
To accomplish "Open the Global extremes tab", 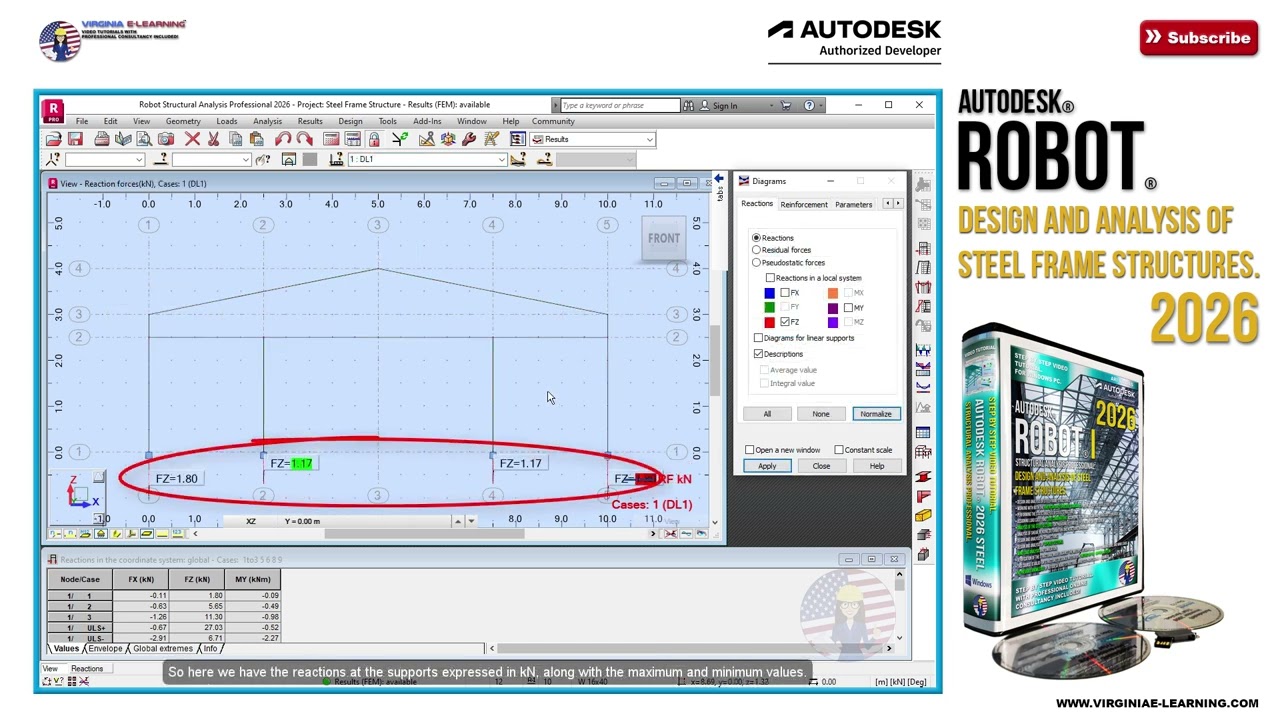I will pyautogui.click(x=163, y=649).
